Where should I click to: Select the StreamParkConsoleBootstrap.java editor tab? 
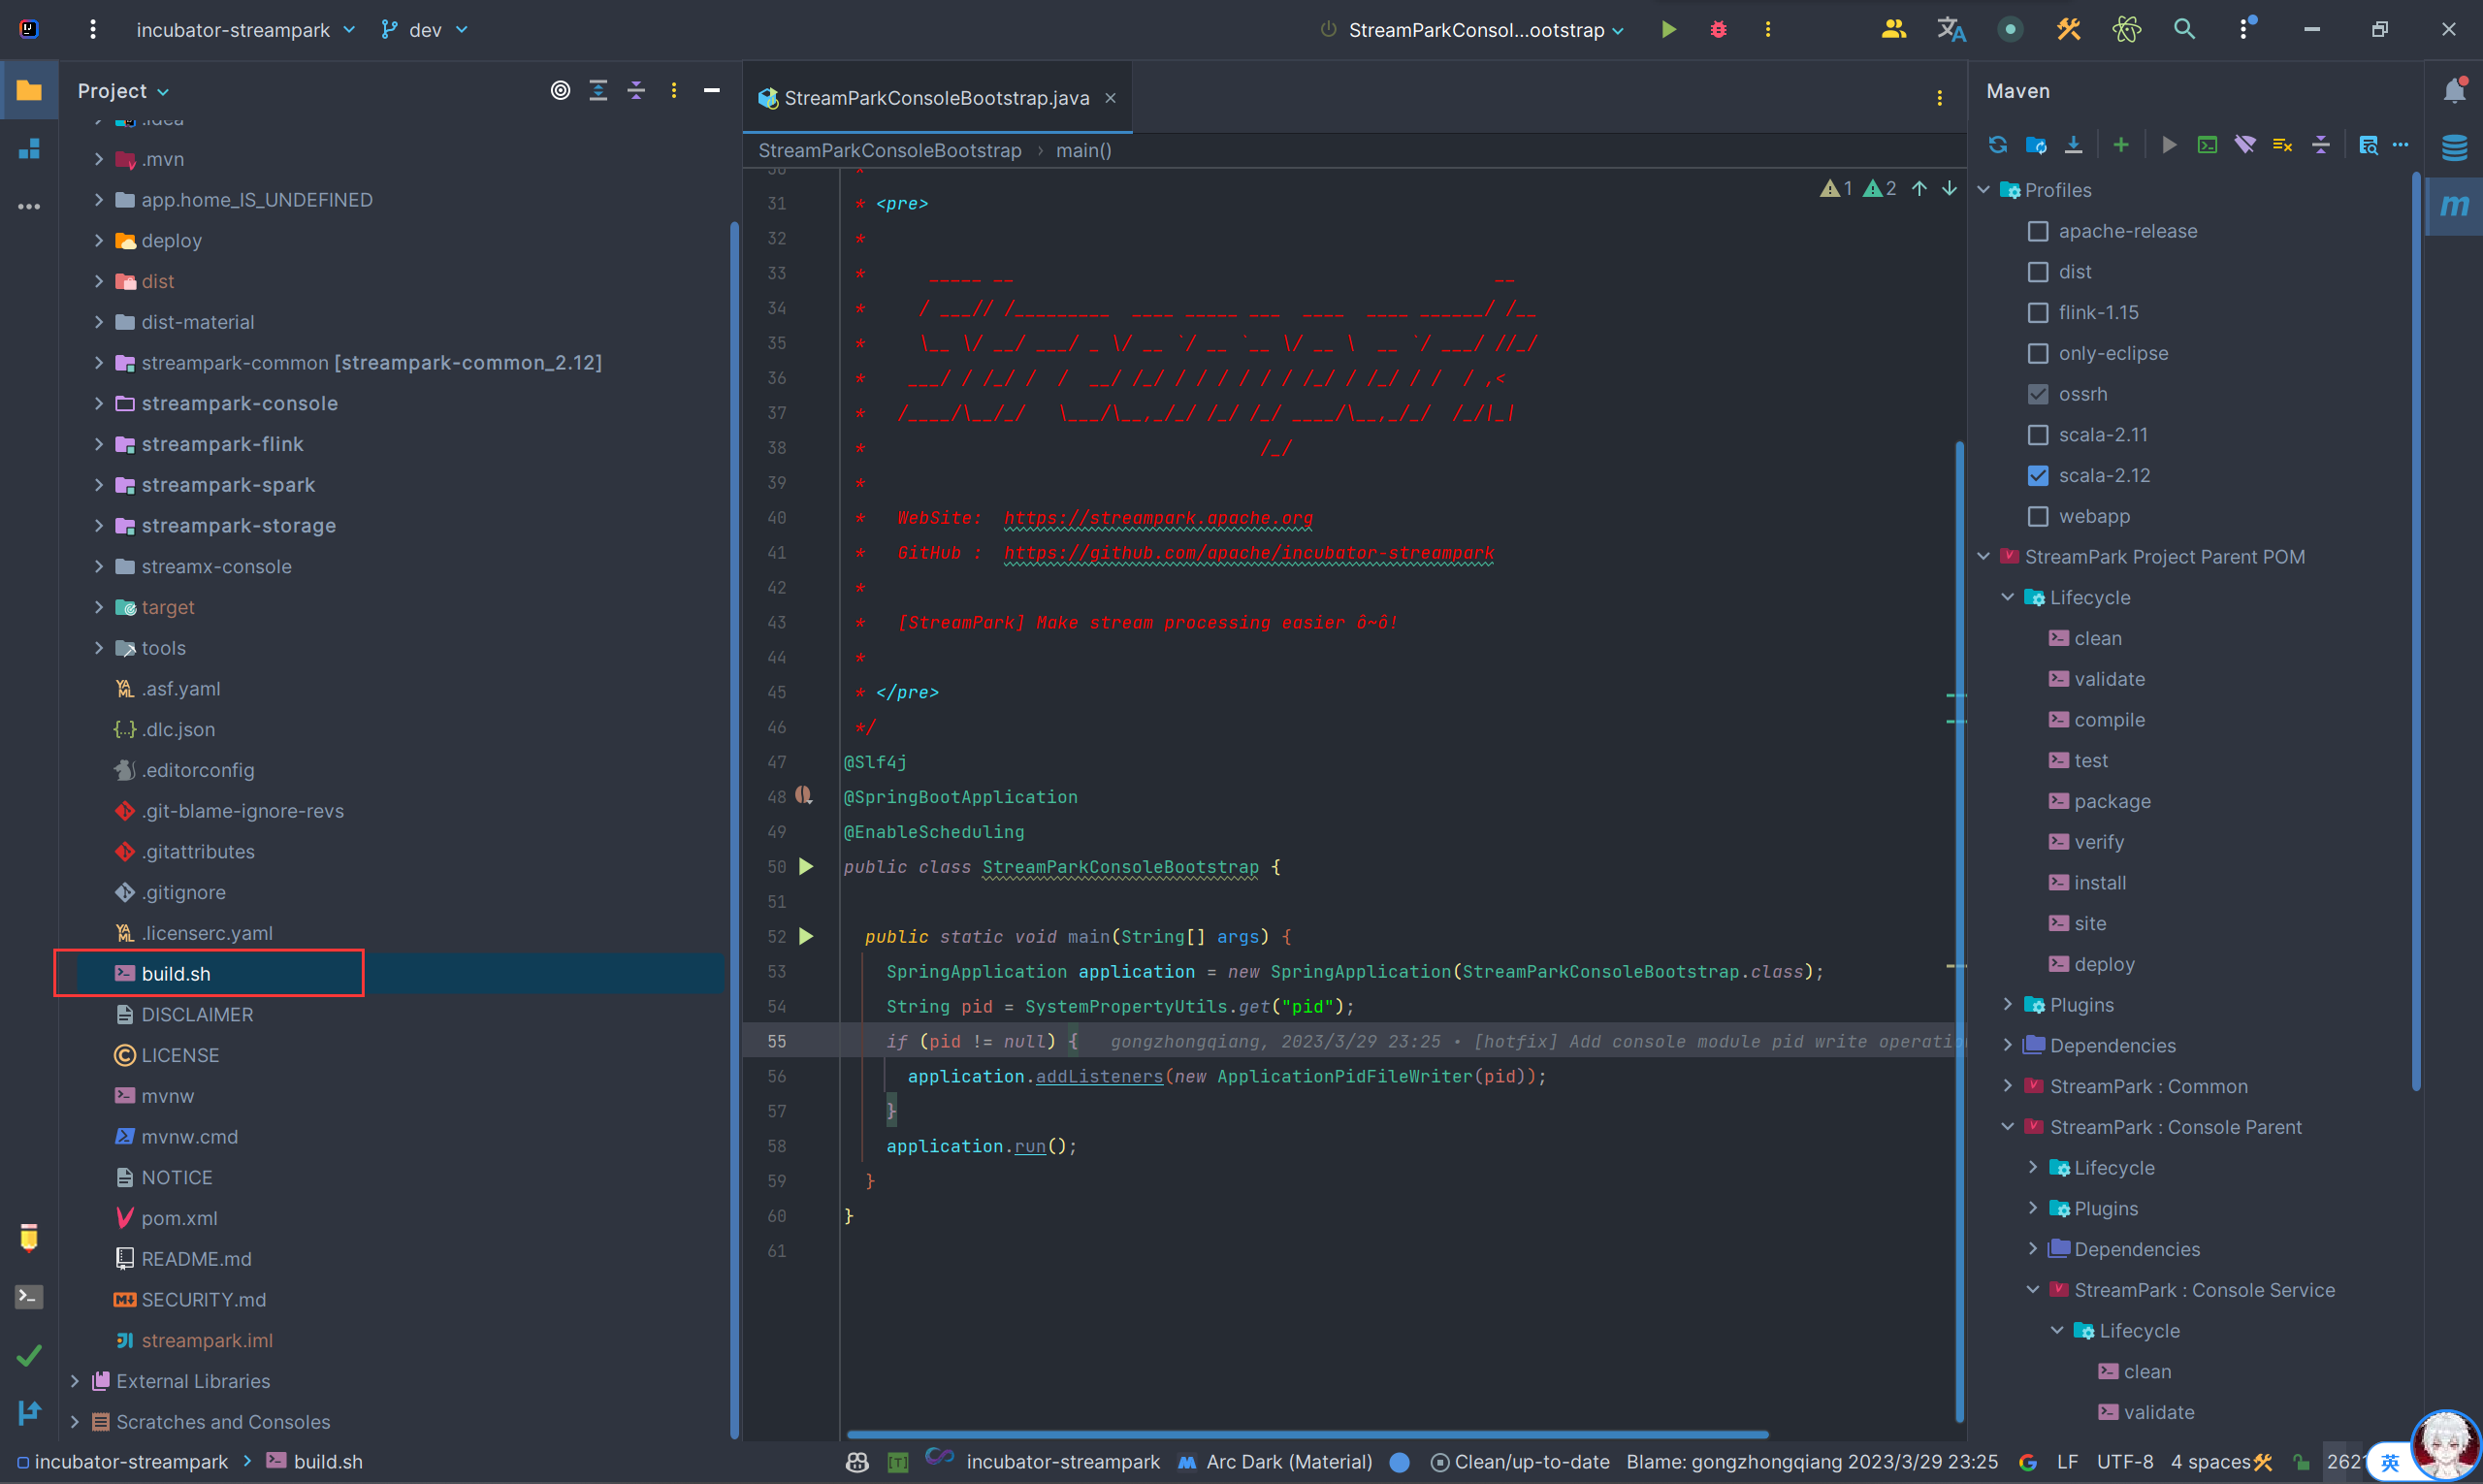click(x=935, y=98)
